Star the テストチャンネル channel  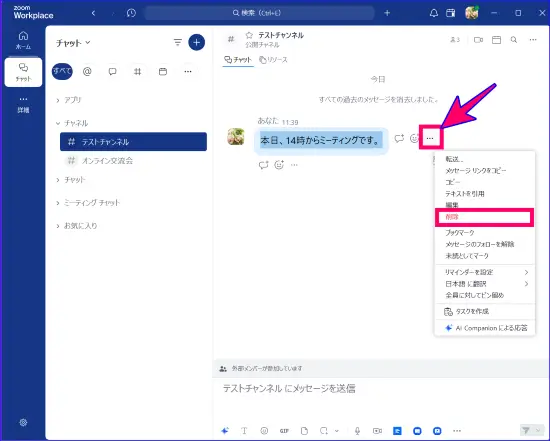pos(249,35)
